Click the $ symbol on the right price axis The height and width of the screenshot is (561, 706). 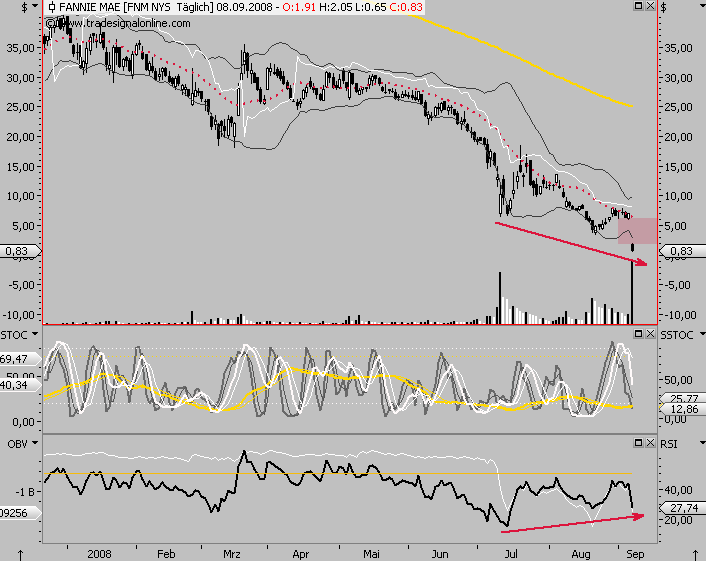click(664, 7)
